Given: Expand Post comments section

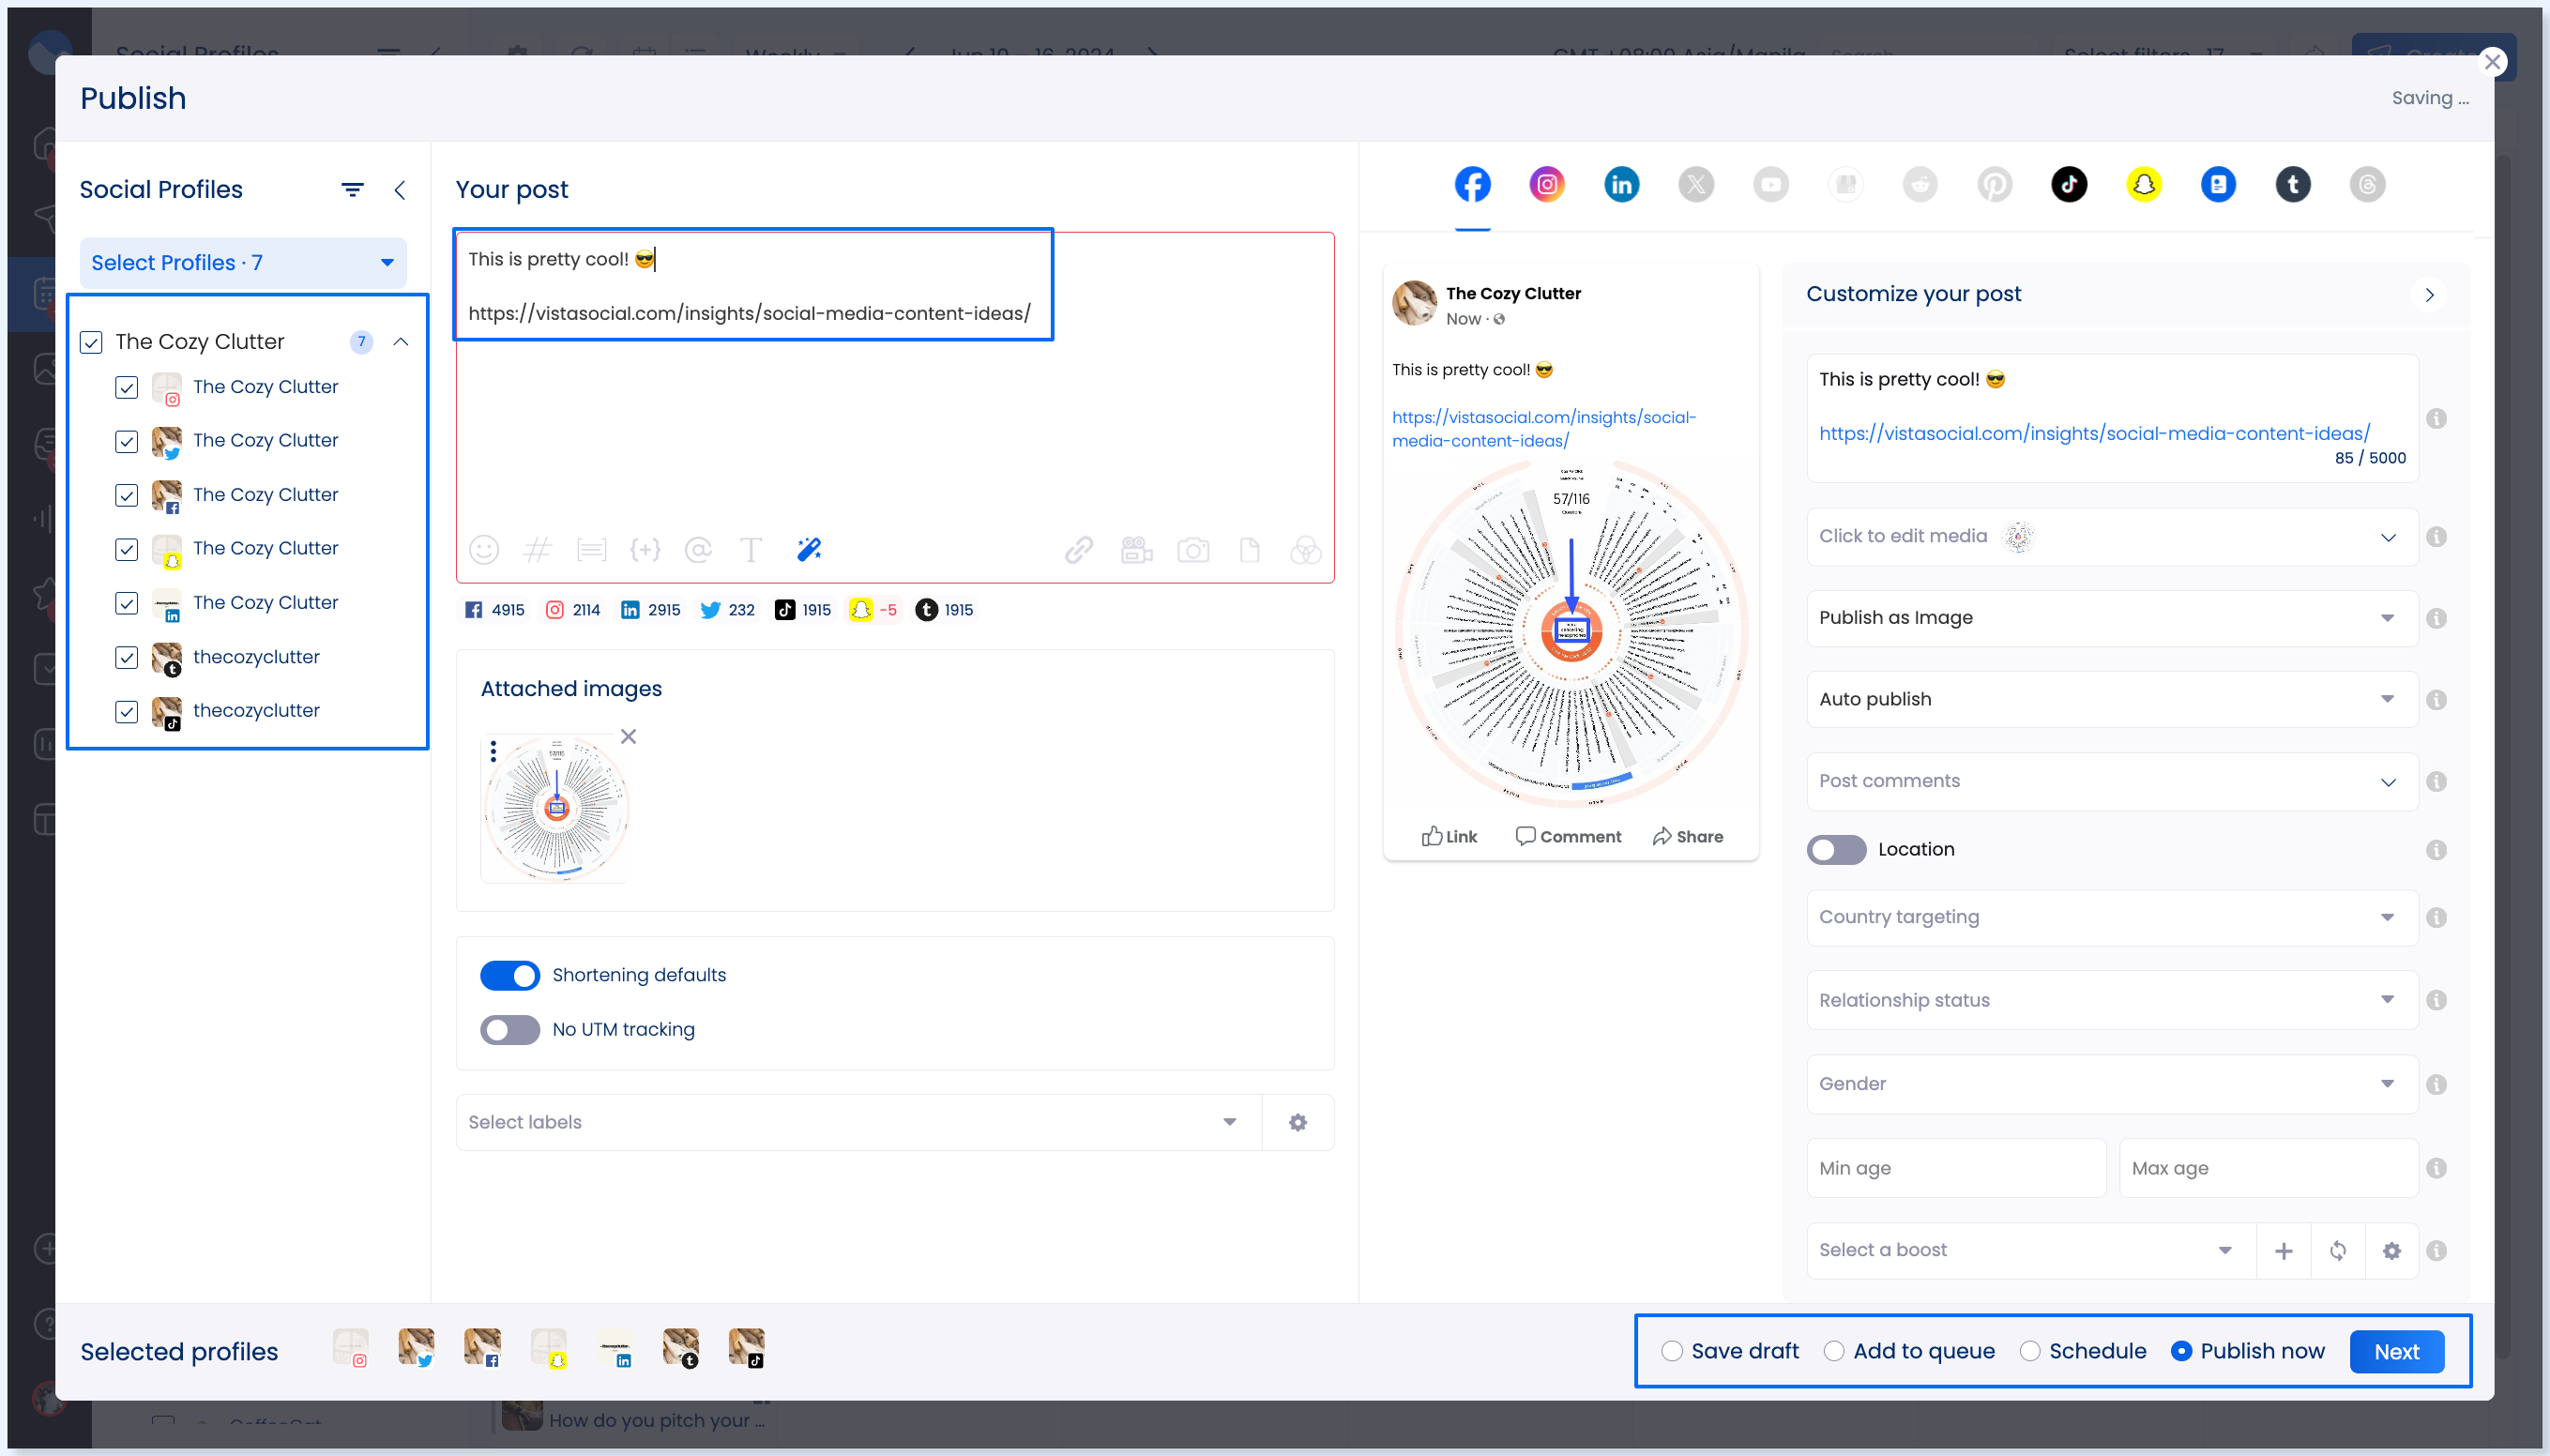Looking at the screenshot, I should pos(2112,781).
